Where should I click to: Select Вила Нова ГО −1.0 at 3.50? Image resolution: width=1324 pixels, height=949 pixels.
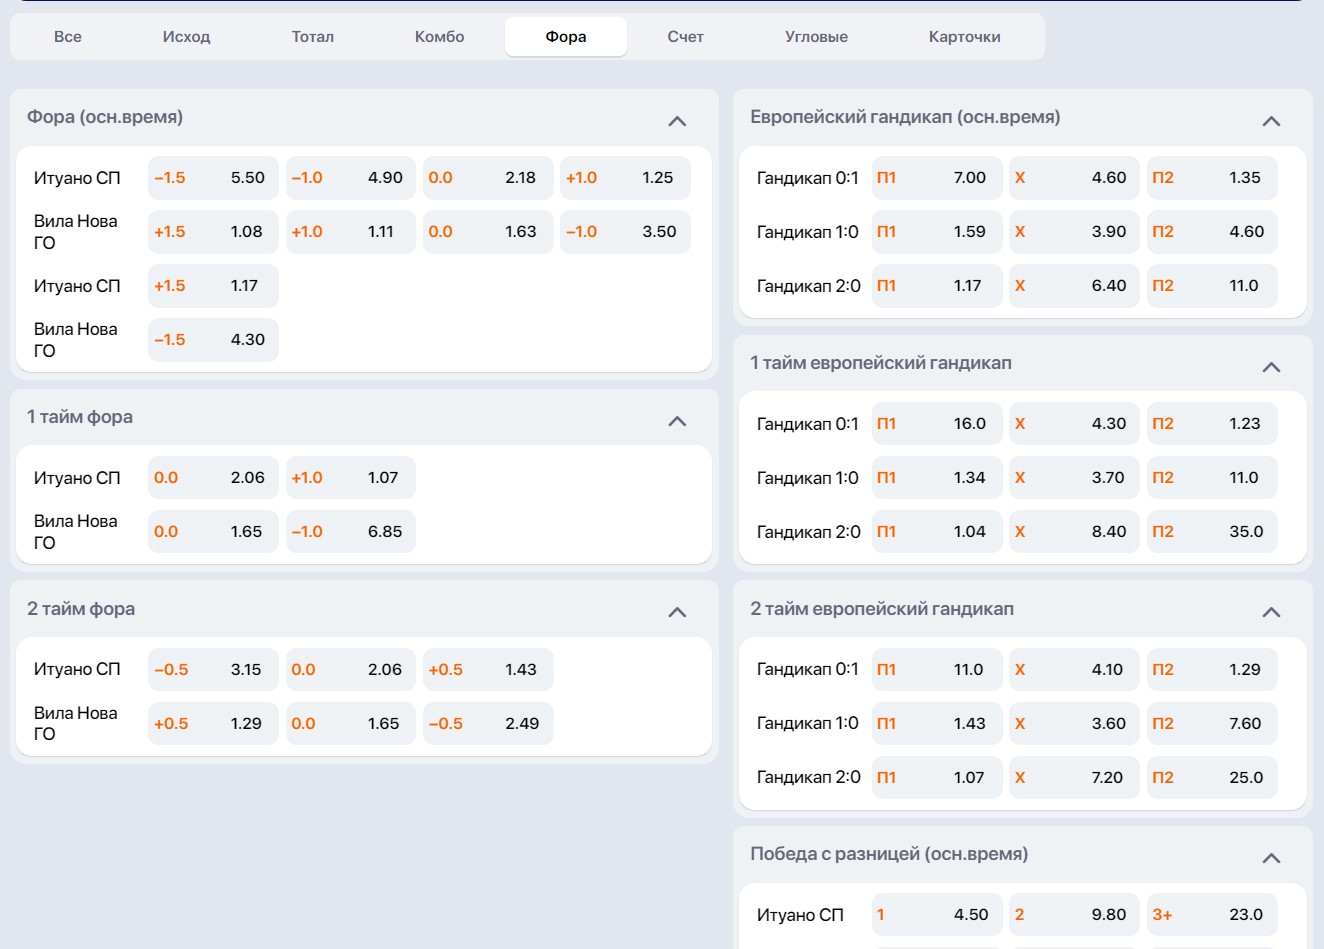[625, 232]
